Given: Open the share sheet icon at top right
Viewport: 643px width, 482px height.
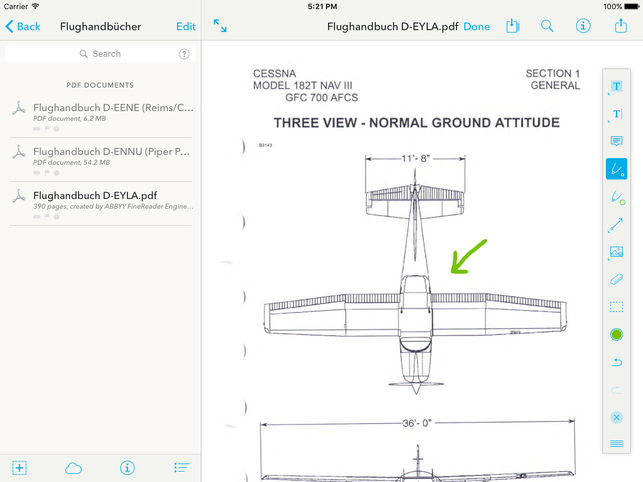Looking at the screenshot, I should (621, 26).
